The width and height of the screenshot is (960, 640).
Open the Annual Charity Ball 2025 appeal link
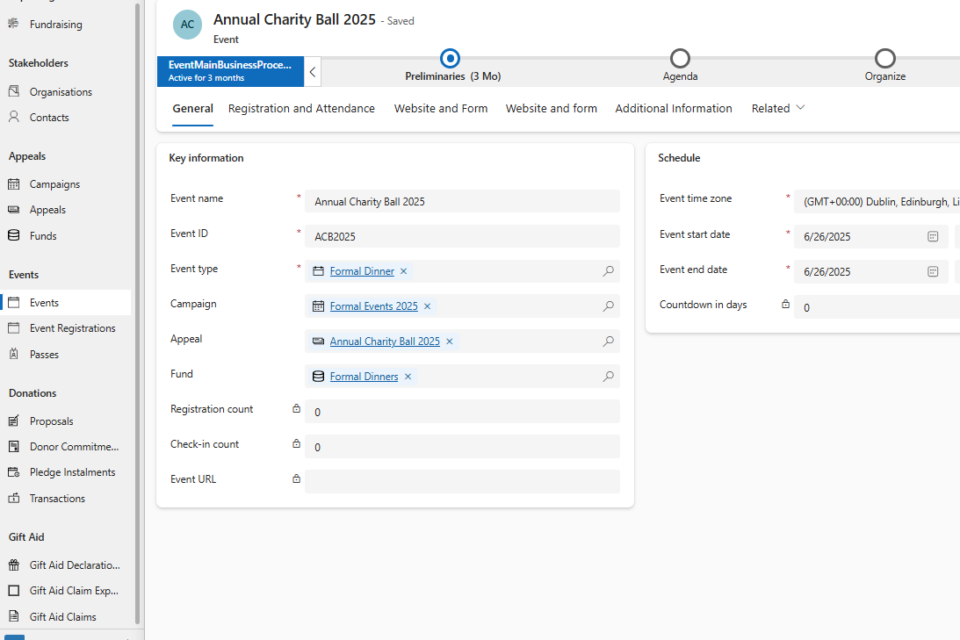(384, 341)
